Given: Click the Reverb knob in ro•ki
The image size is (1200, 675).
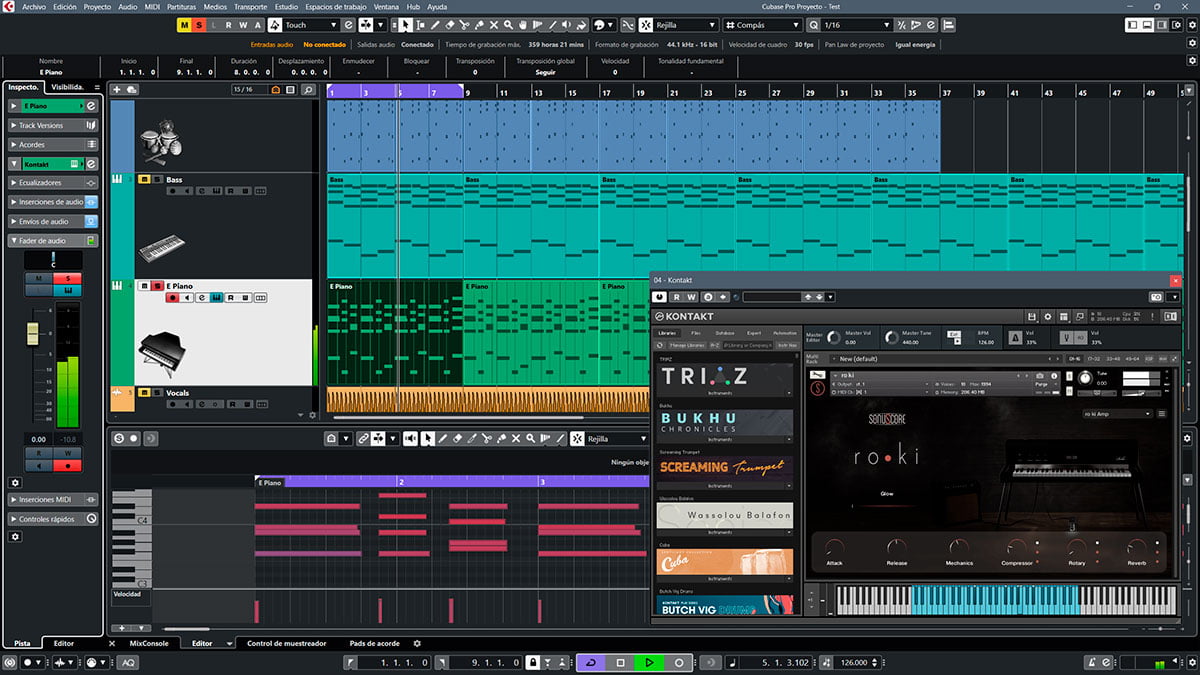Looking at the screenshot, I should click(1137, 548).
